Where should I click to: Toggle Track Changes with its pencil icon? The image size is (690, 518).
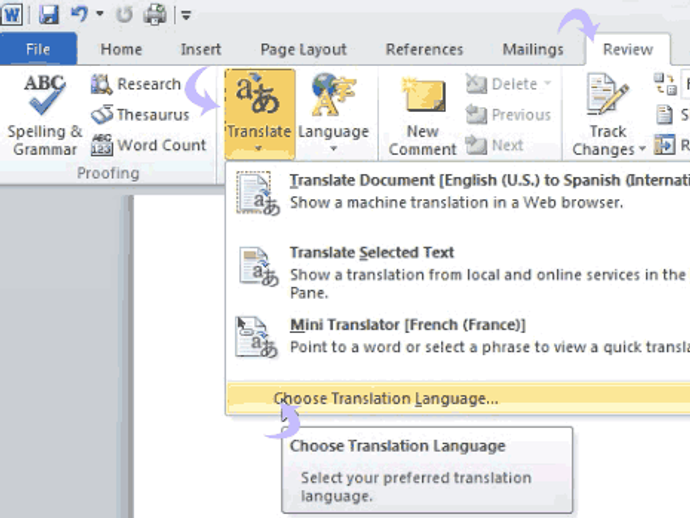pos(608,95)
